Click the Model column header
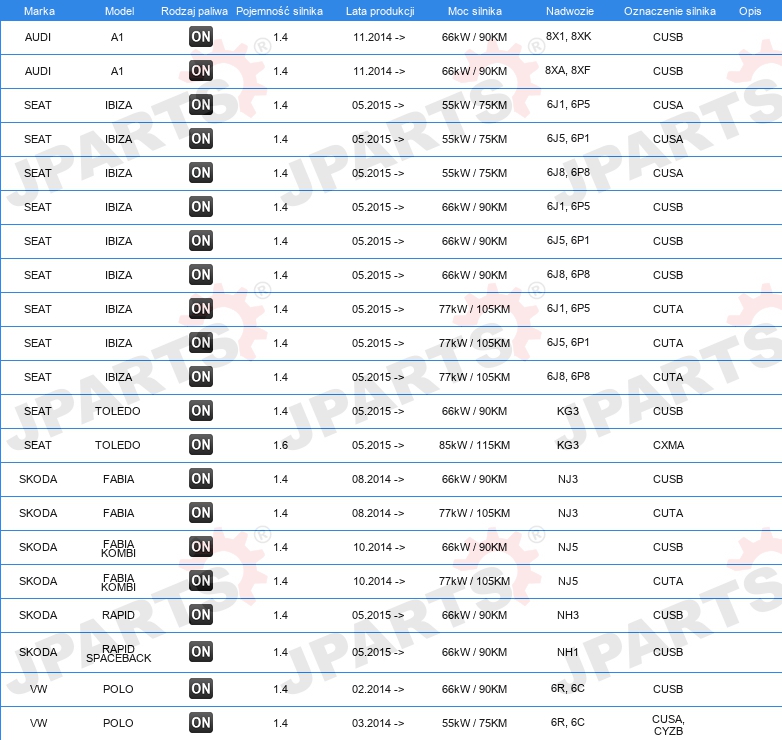 click(119, 11)
